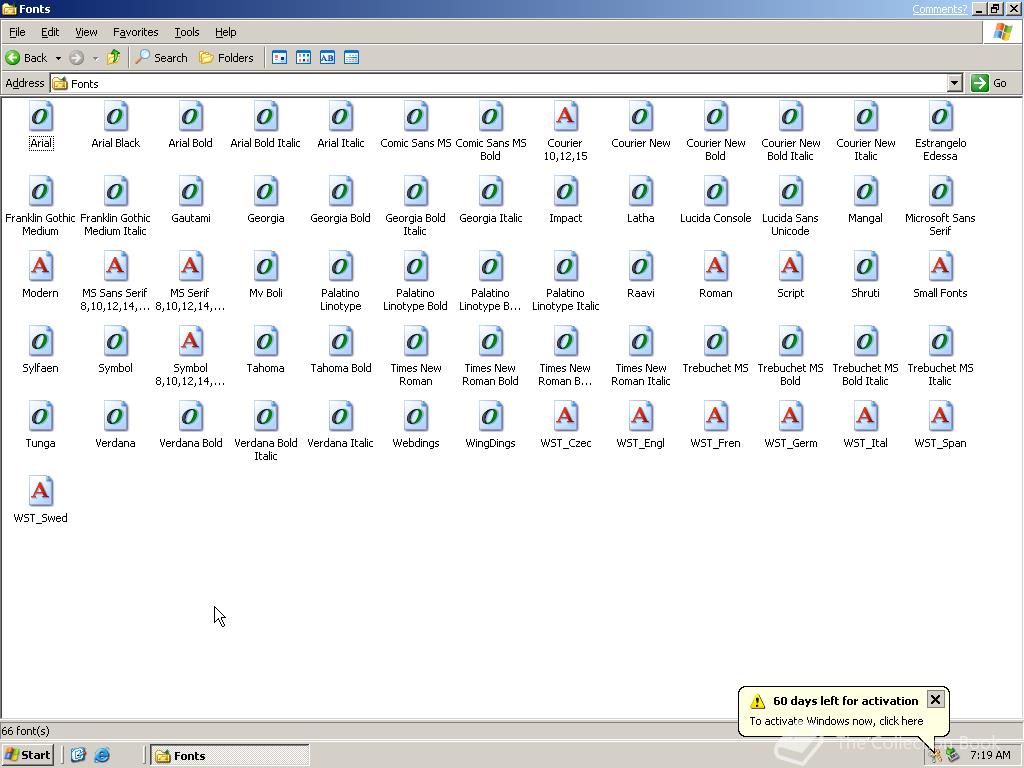This screenshot has height=768, width=1024.
Task: Open the Favorites menu
Action: (x=135, y=32)
